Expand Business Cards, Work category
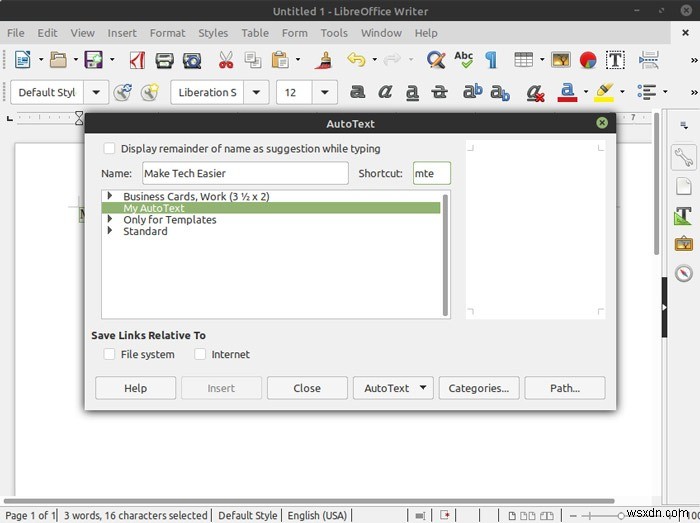 click(x=109, y=196)
